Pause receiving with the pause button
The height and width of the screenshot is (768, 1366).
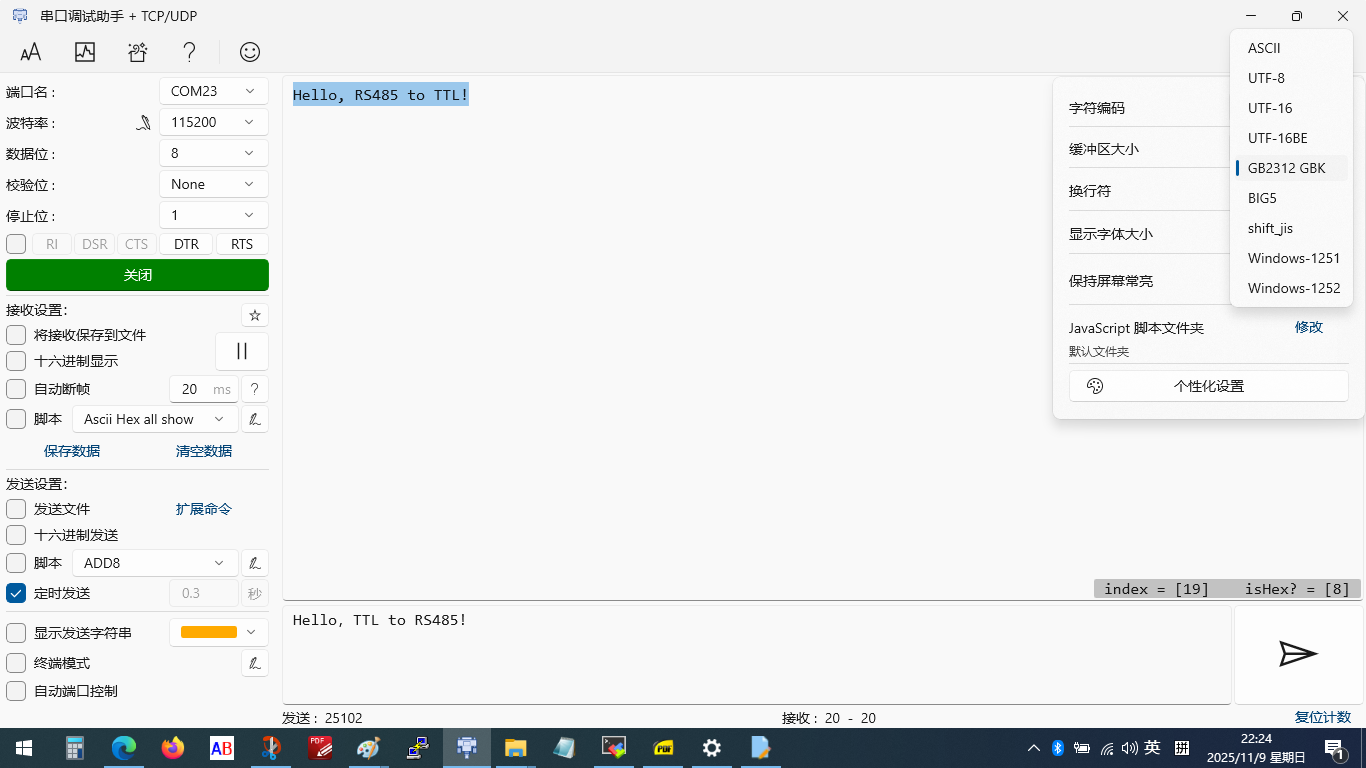tap(242, 351)
